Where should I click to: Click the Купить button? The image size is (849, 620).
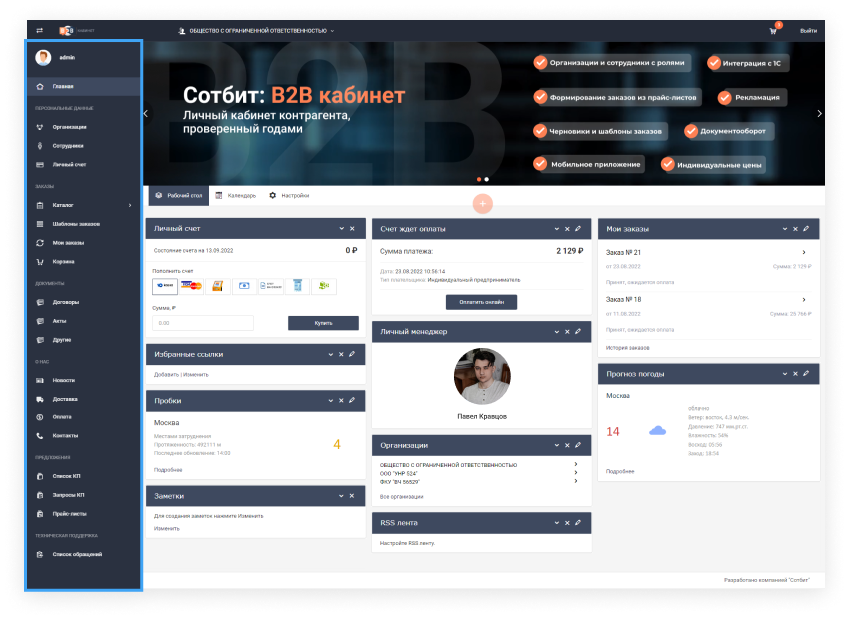(323, 323)
